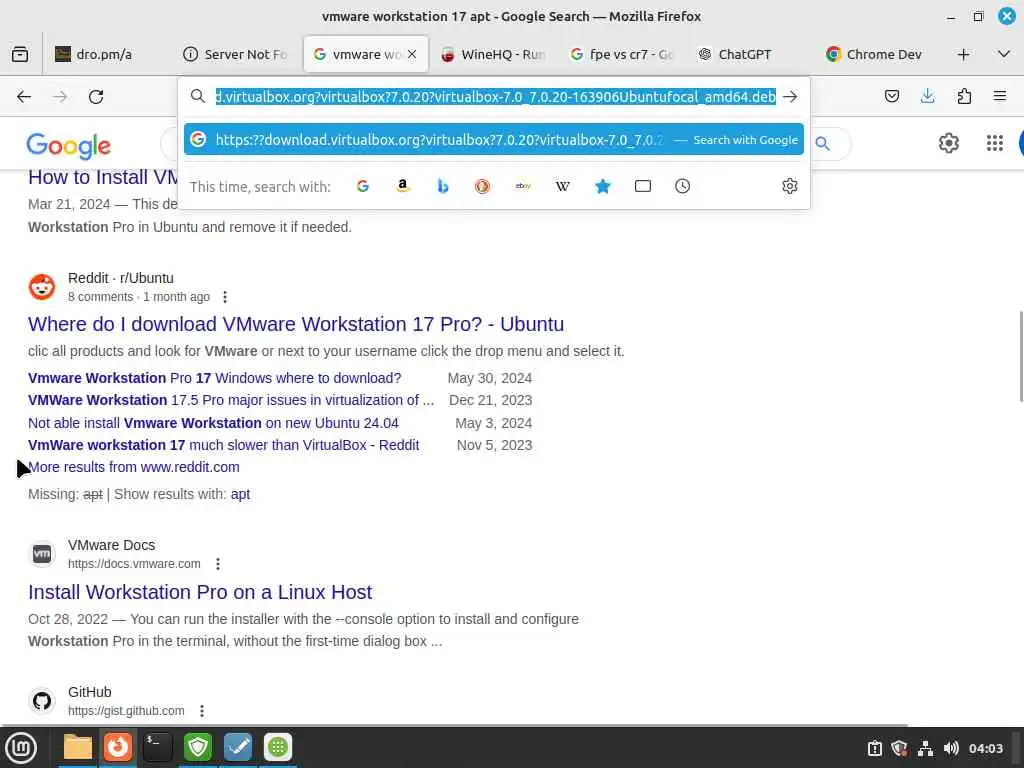The width and height of the screenshot is (1024, 768).
Task: Open network connections tray icon
Action: tap(925, 748)
